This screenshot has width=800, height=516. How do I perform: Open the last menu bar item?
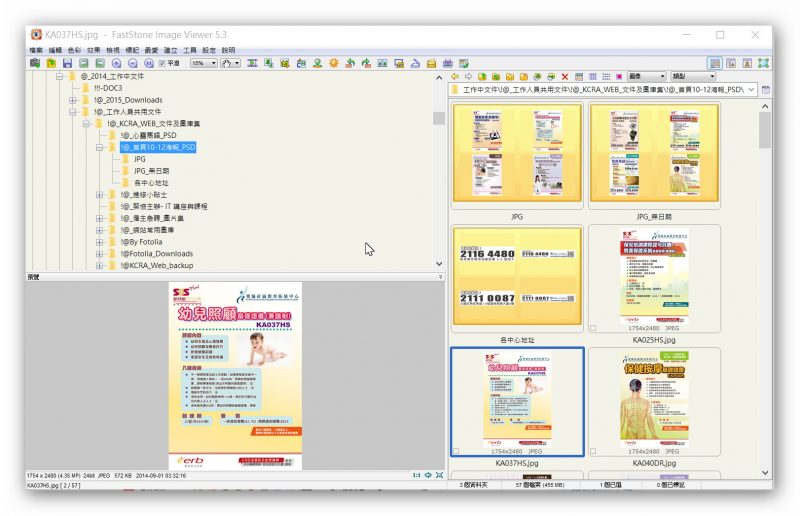click(x=228, y=50)
